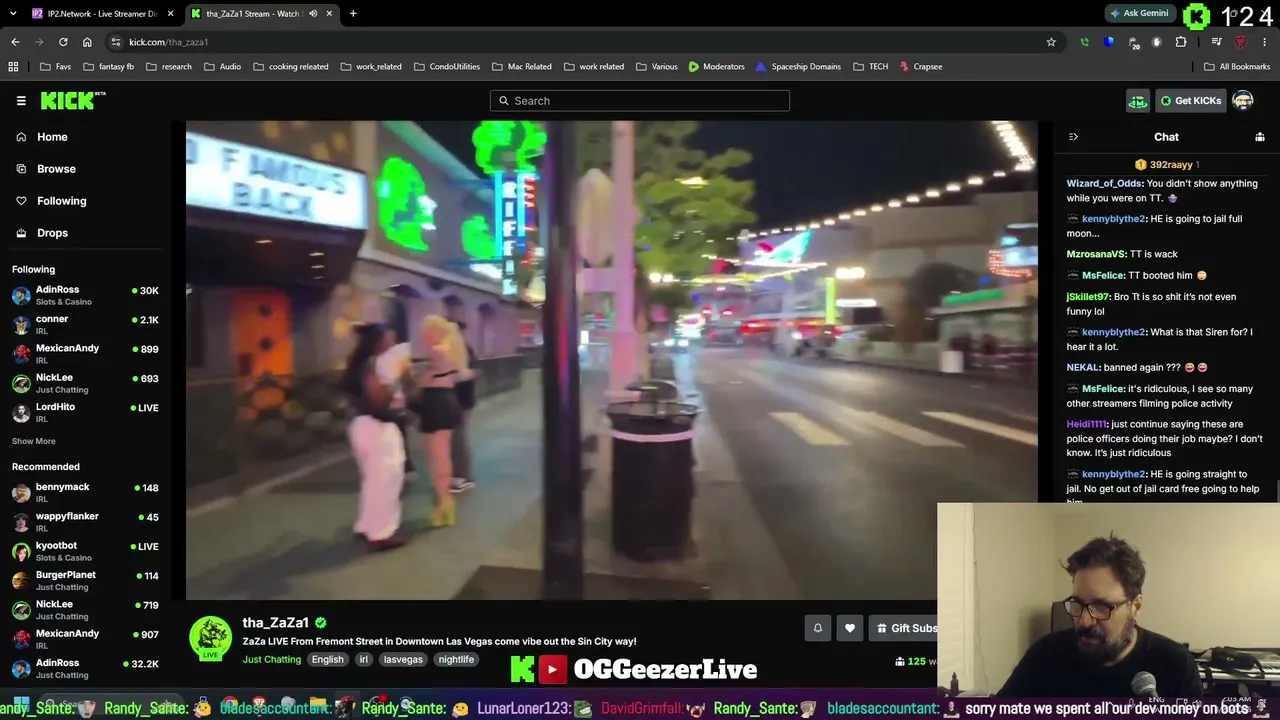The height and width of the screenshot is (720, 1280).
Task: Open the Chrome apps grid icon
Action: tap(13, 67)
